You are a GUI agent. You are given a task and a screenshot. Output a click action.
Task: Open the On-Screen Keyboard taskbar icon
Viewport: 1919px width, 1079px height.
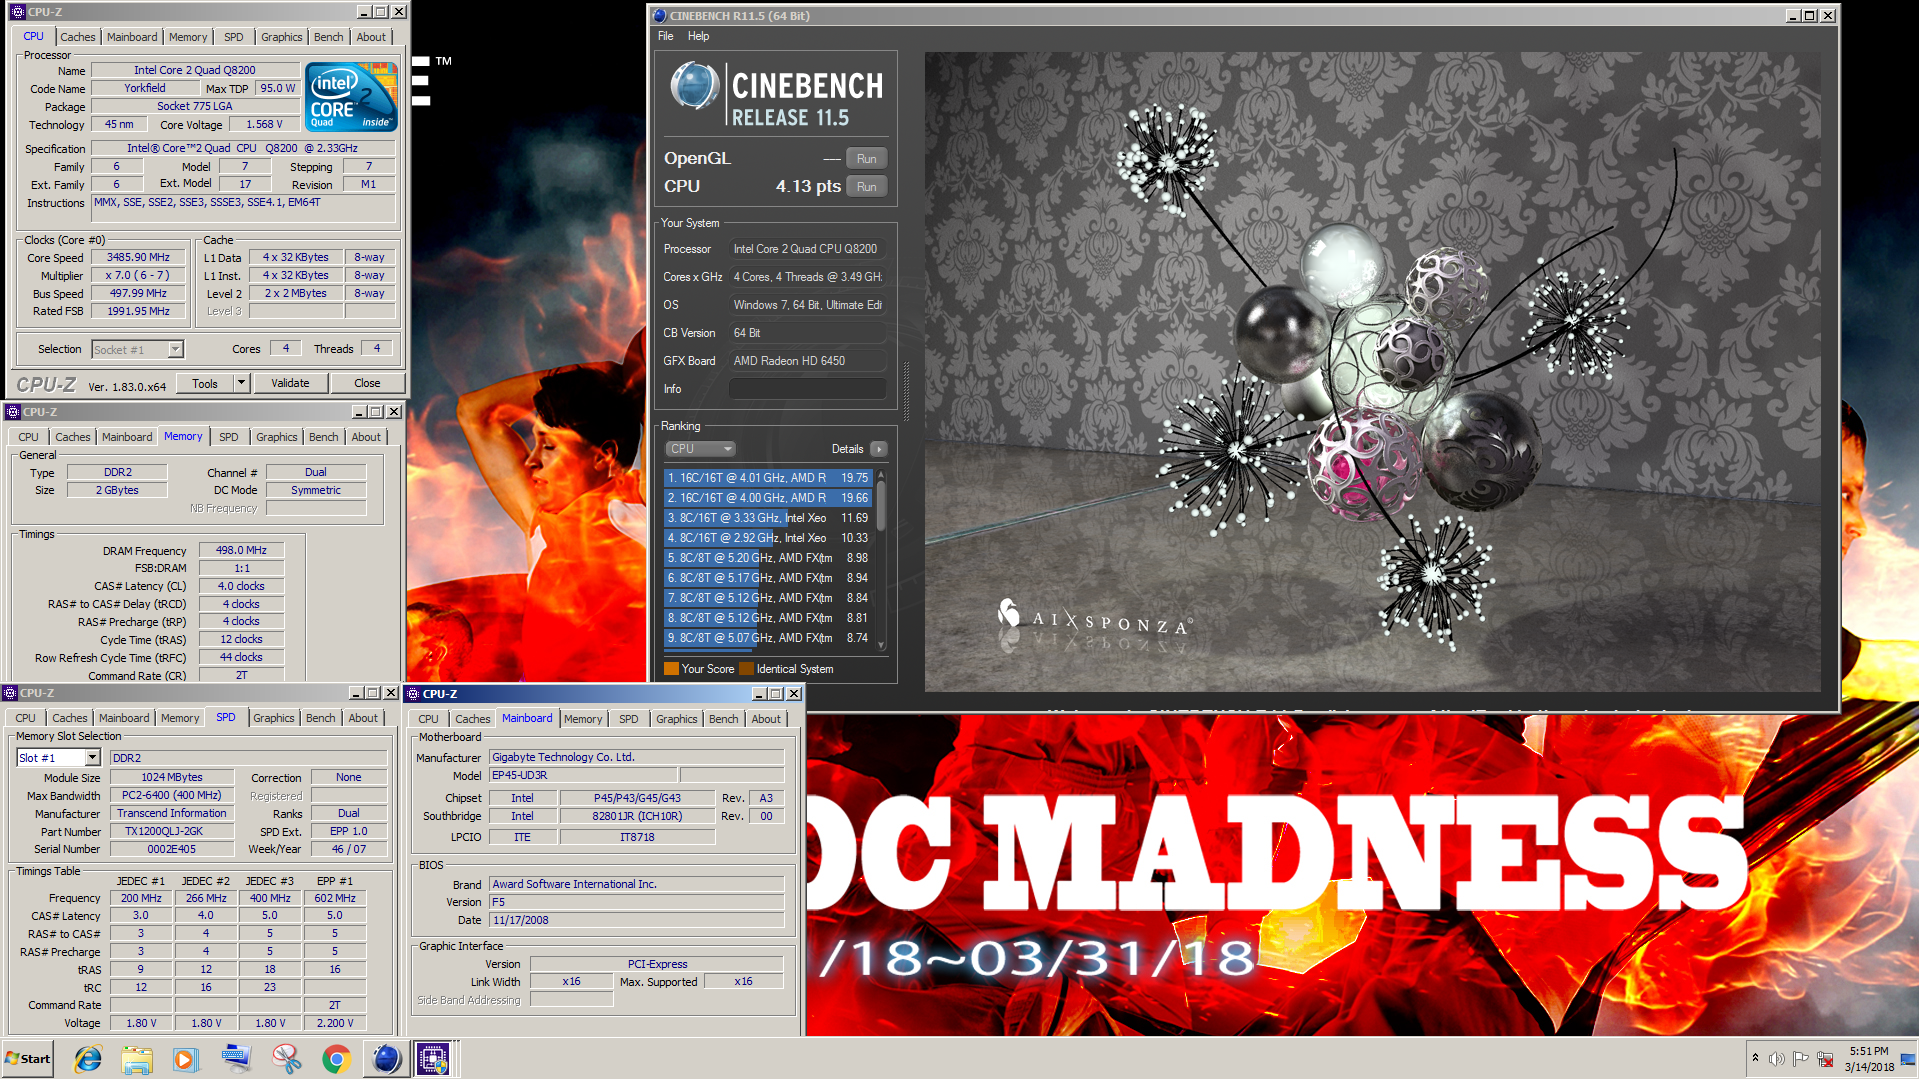click(x=236, y=1059)
